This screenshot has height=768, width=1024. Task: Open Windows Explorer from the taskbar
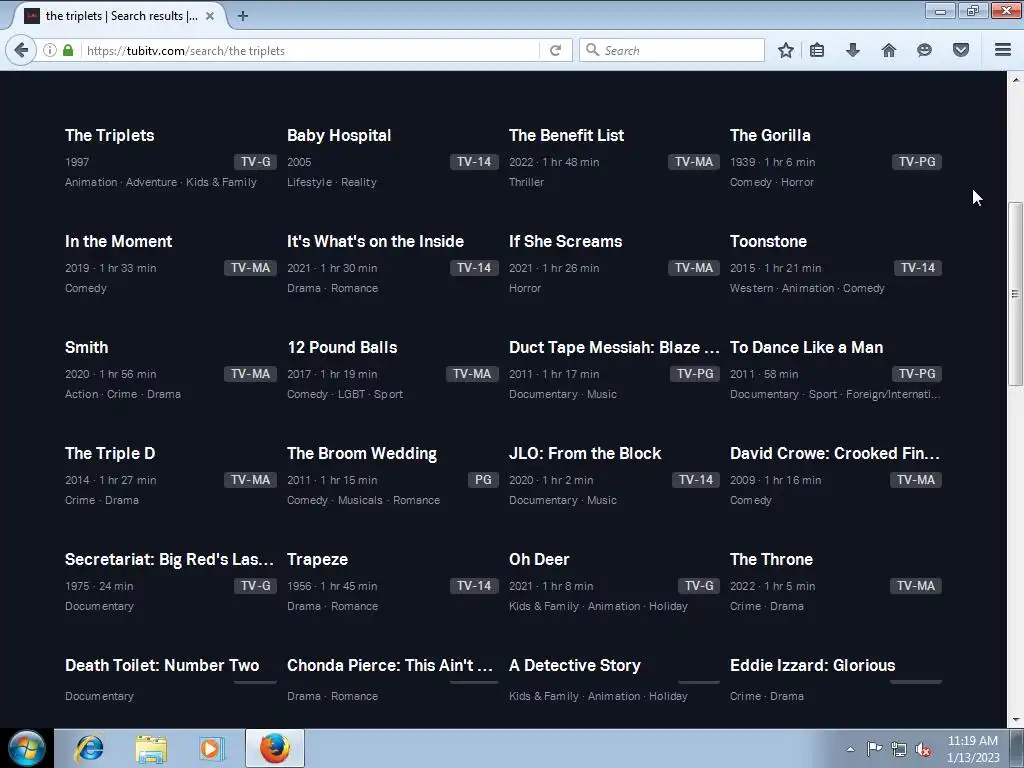151,748
